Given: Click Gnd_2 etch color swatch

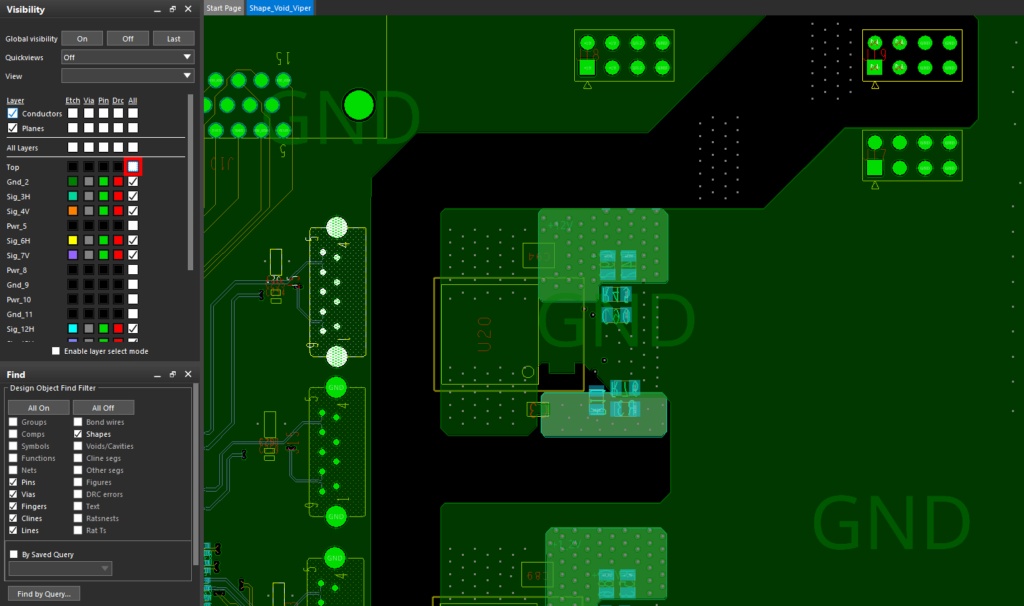Looking at the screenshot, I should (72, 182).
